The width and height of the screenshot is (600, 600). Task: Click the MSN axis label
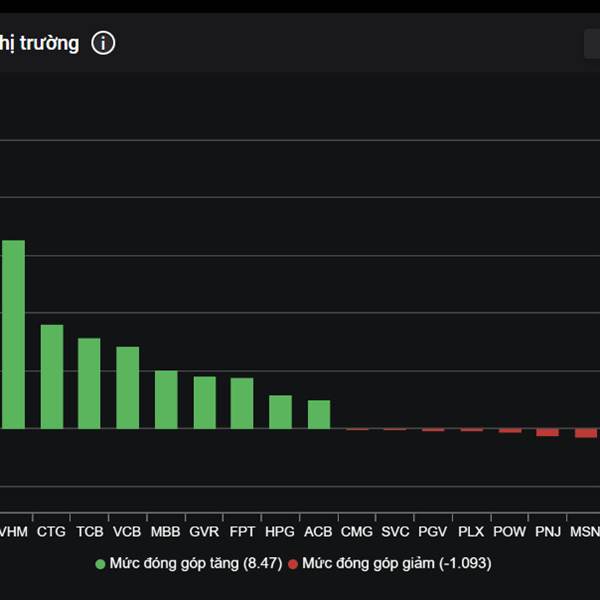point(585,532)
